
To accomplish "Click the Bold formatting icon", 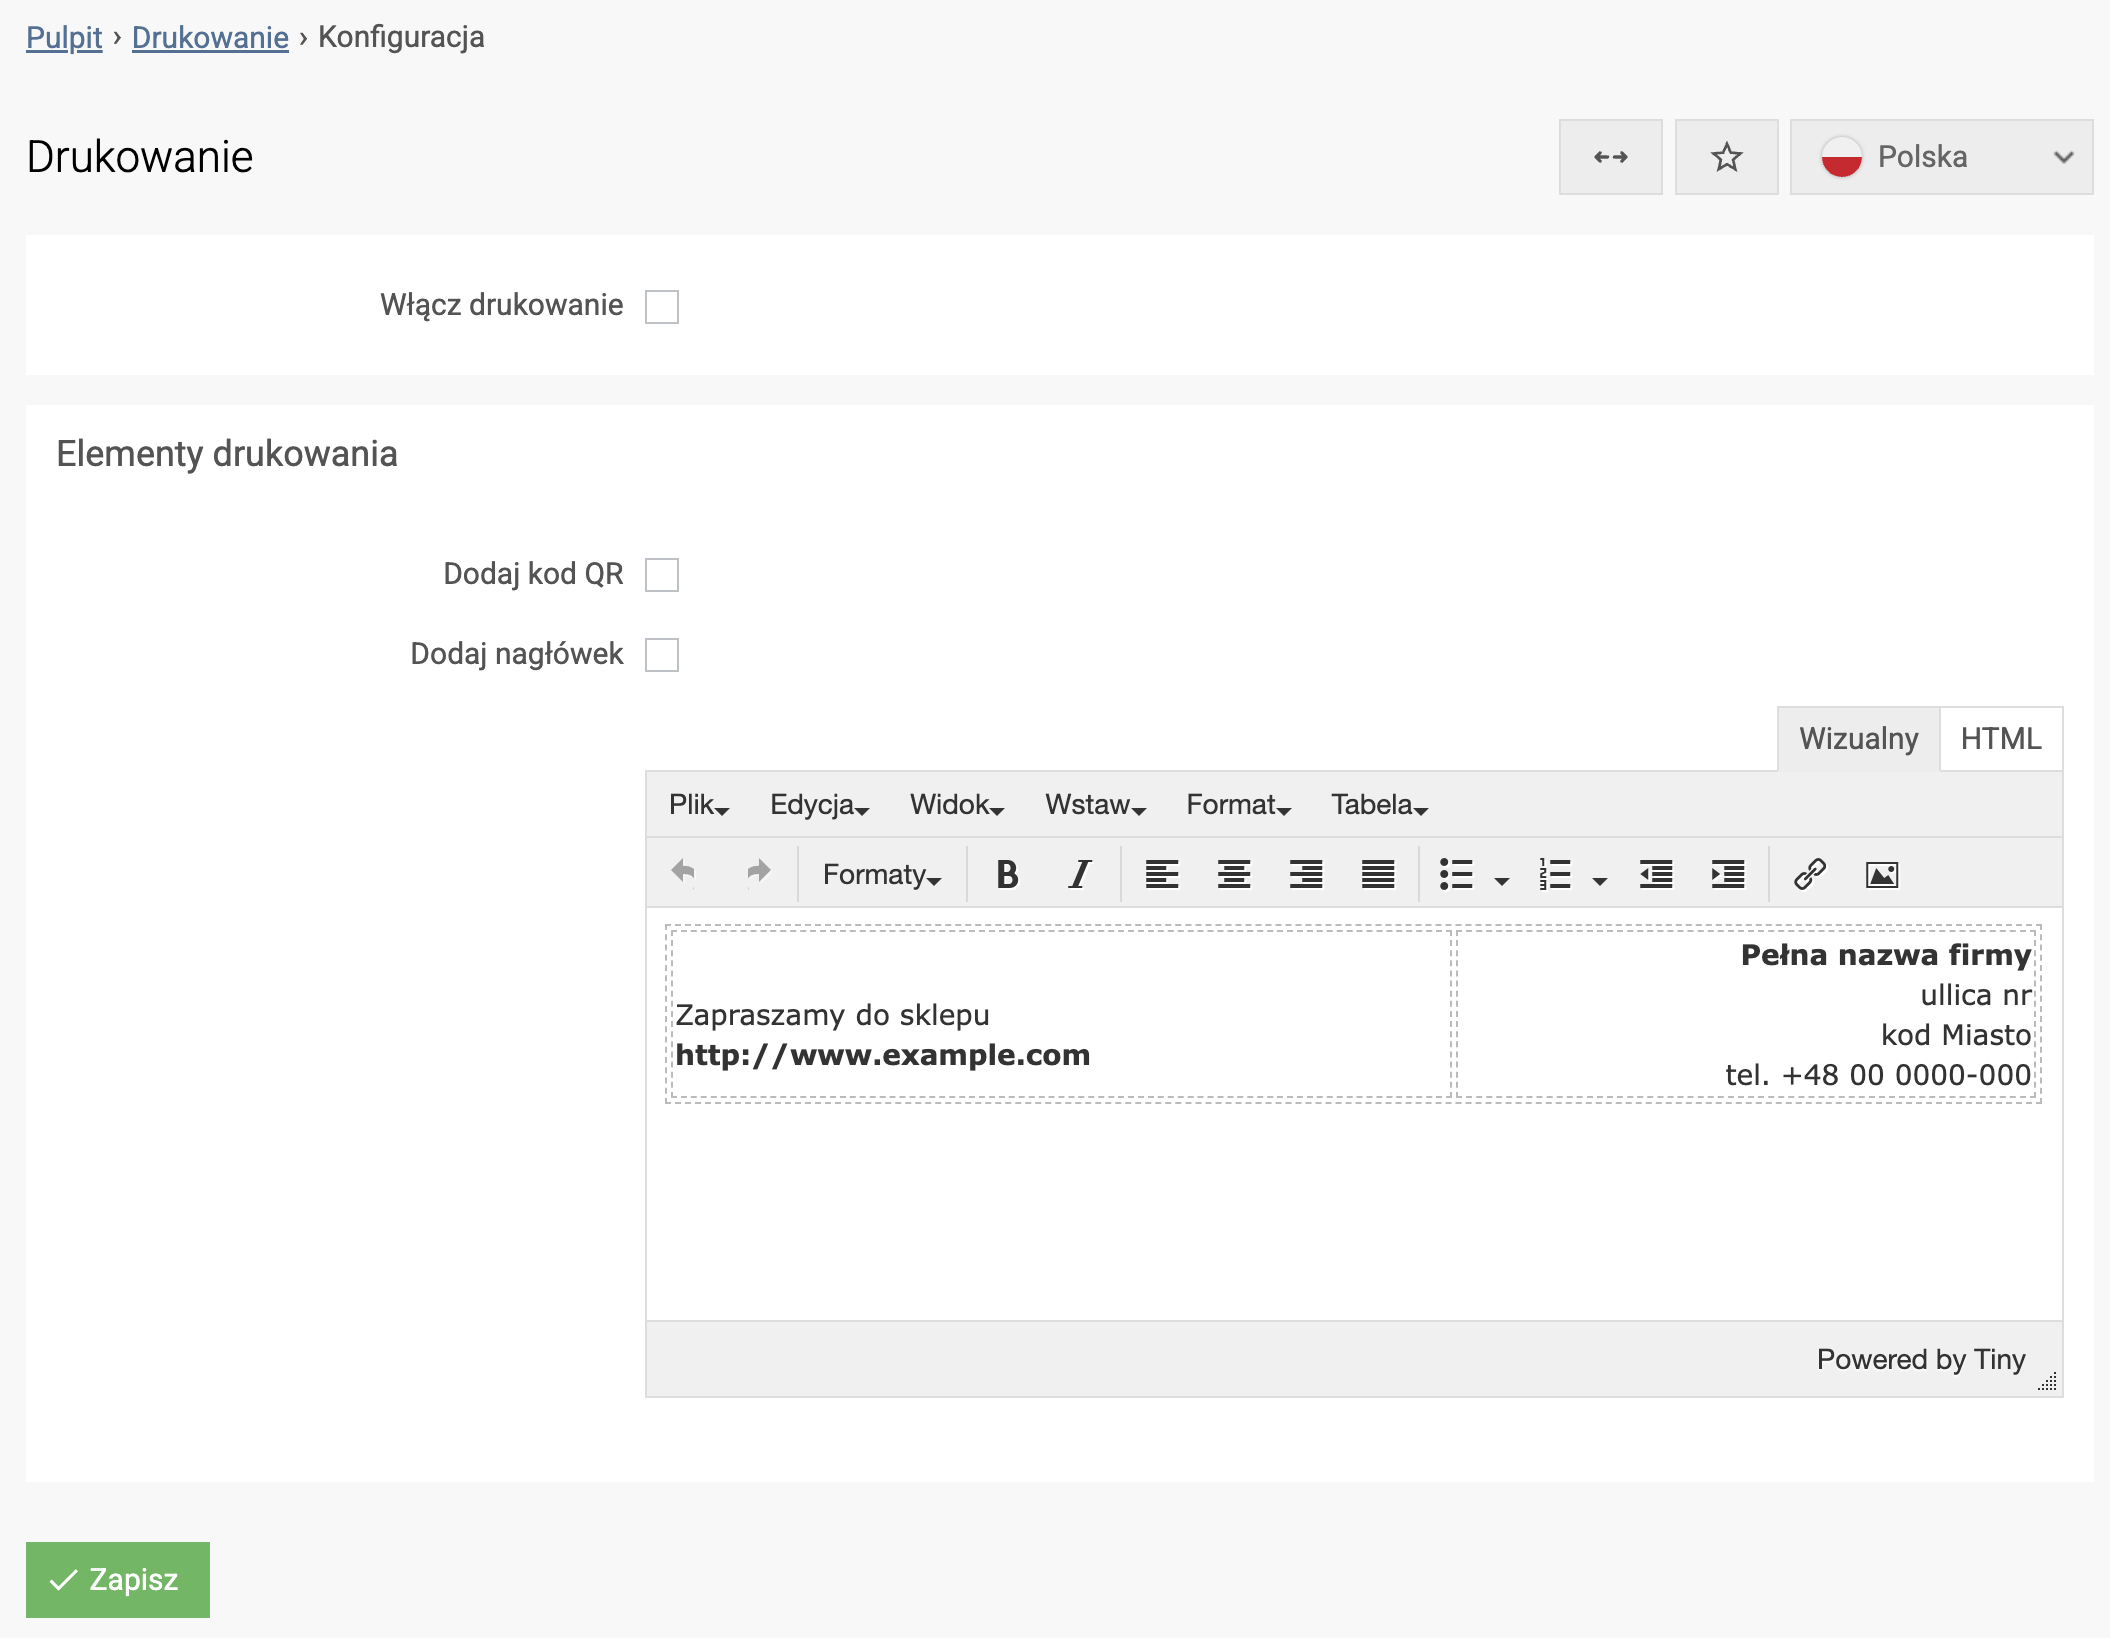I will click(x=1007, y=874).
